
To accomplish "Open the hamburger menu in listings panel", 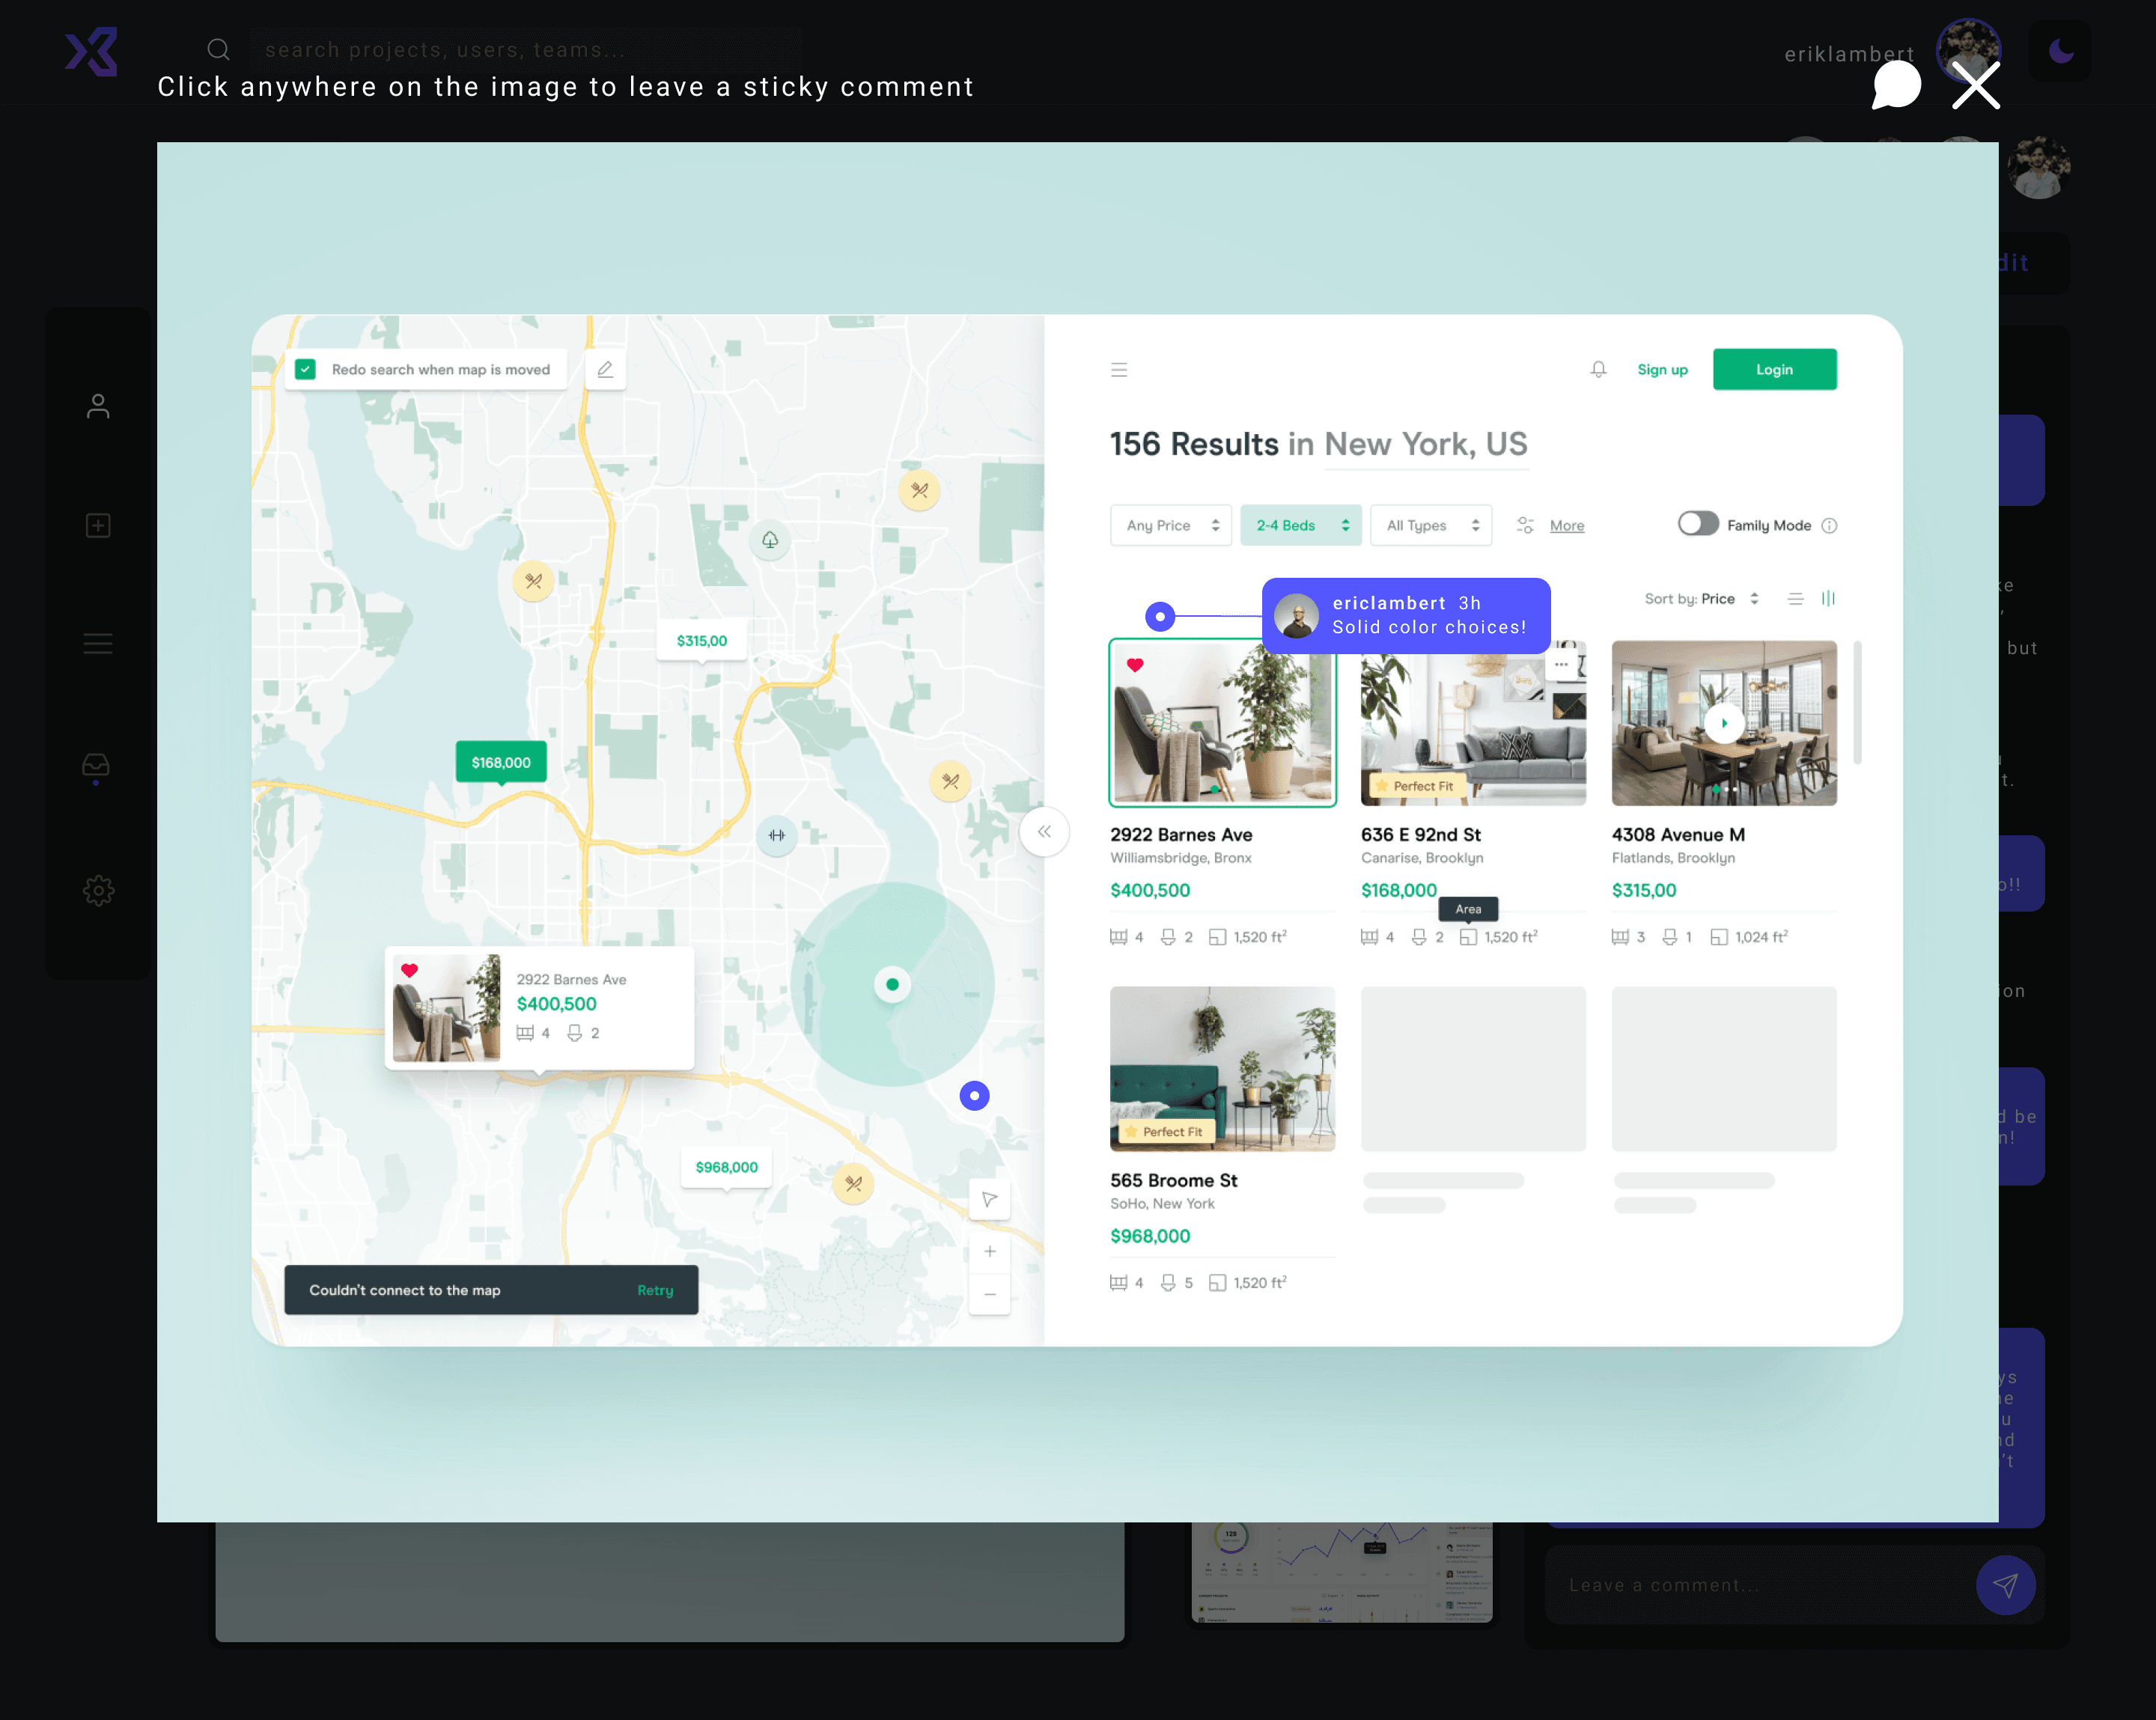I will click(x=1119, y=369).
